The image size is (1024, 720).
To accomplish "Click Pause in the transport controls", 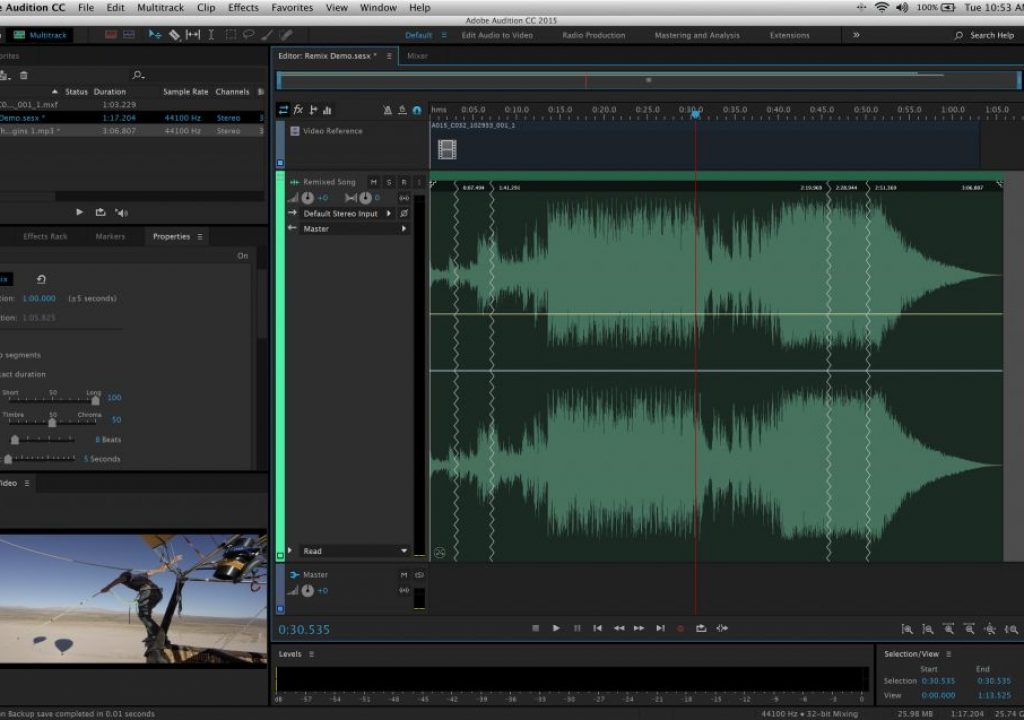I will [577, 629].
